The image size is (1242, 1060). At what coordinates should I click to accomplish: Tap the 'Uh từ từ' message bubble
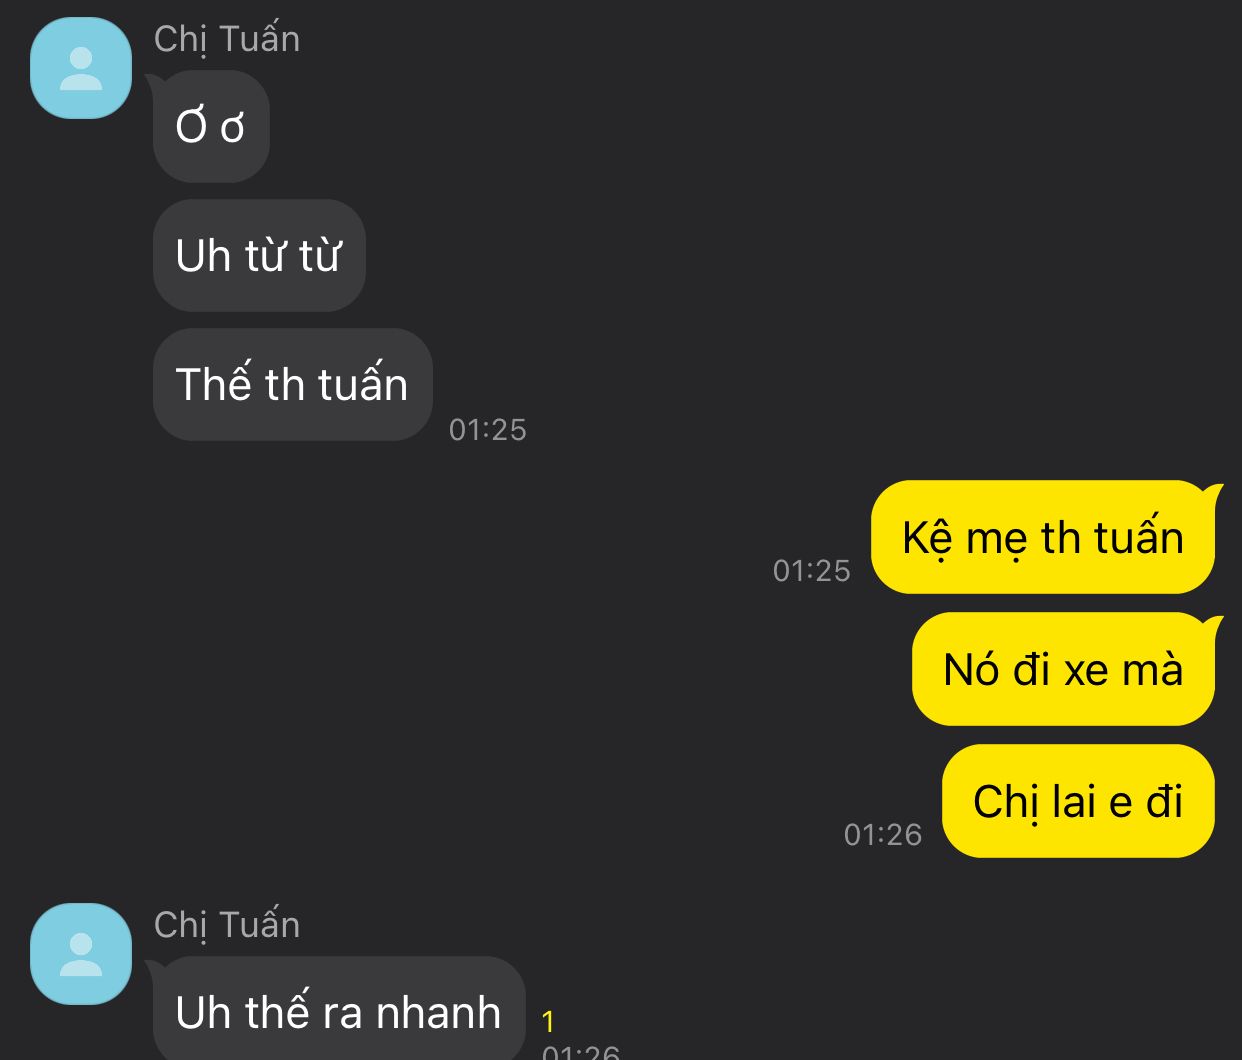(259, 255)
